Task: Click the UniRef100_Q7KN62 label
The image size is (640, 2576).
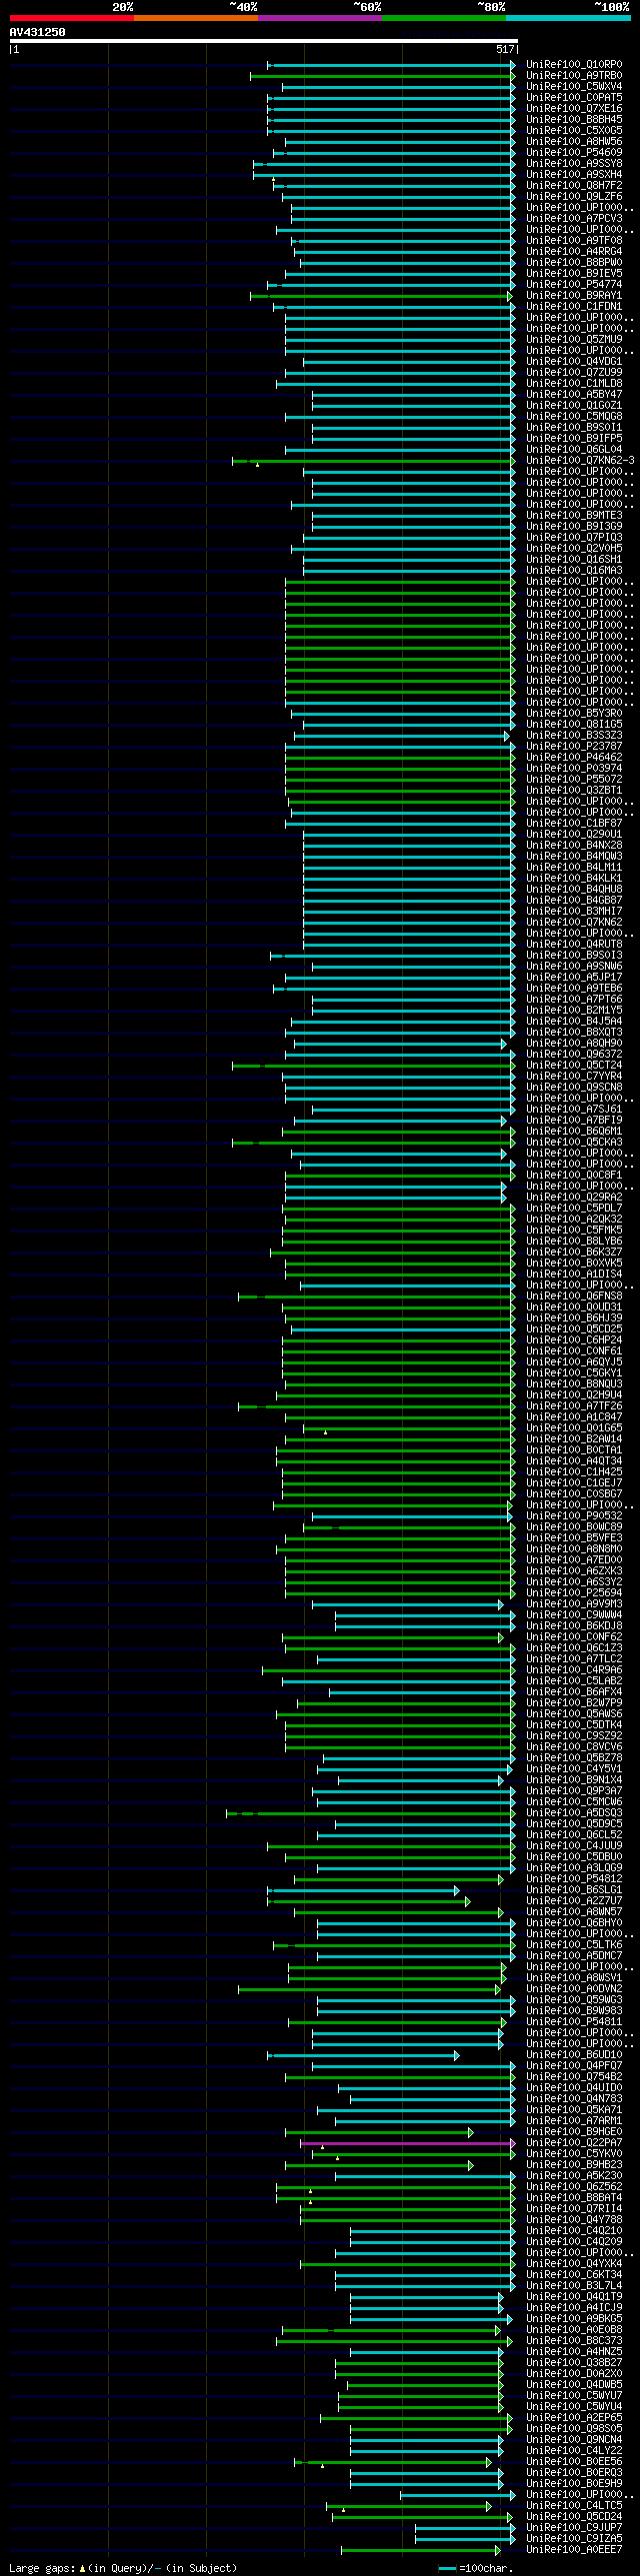Action: click(x=574, y=923)
